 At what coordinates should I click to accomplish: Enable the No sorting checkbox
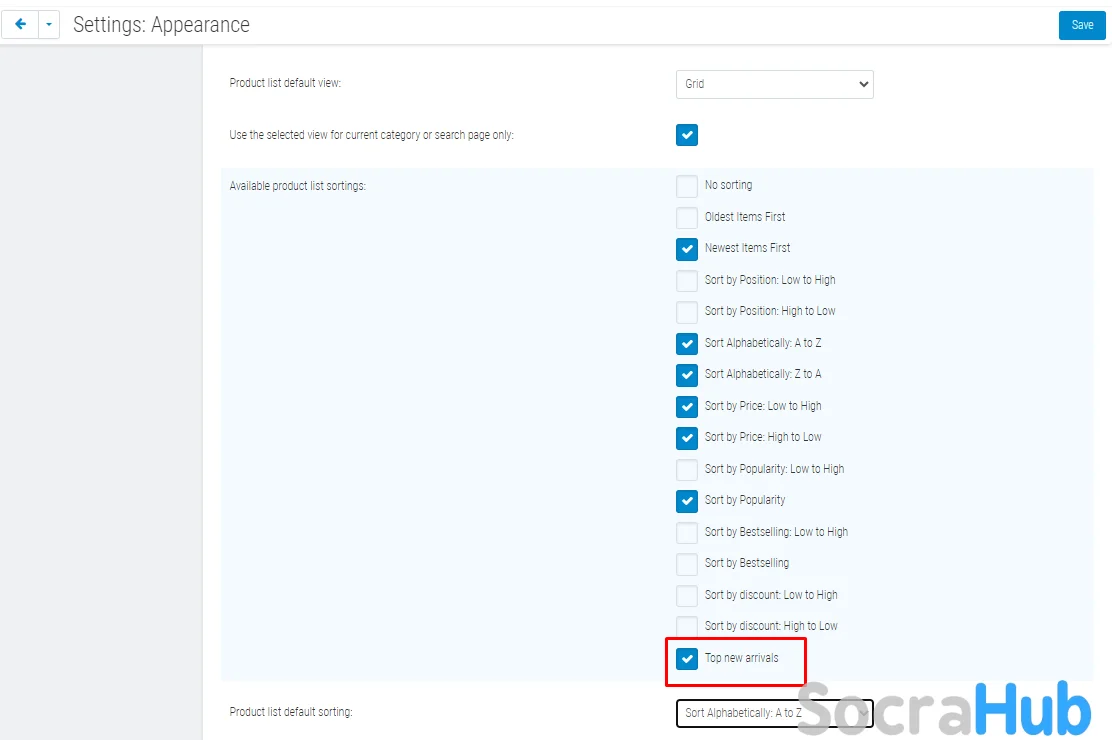[x=687, y=186]
